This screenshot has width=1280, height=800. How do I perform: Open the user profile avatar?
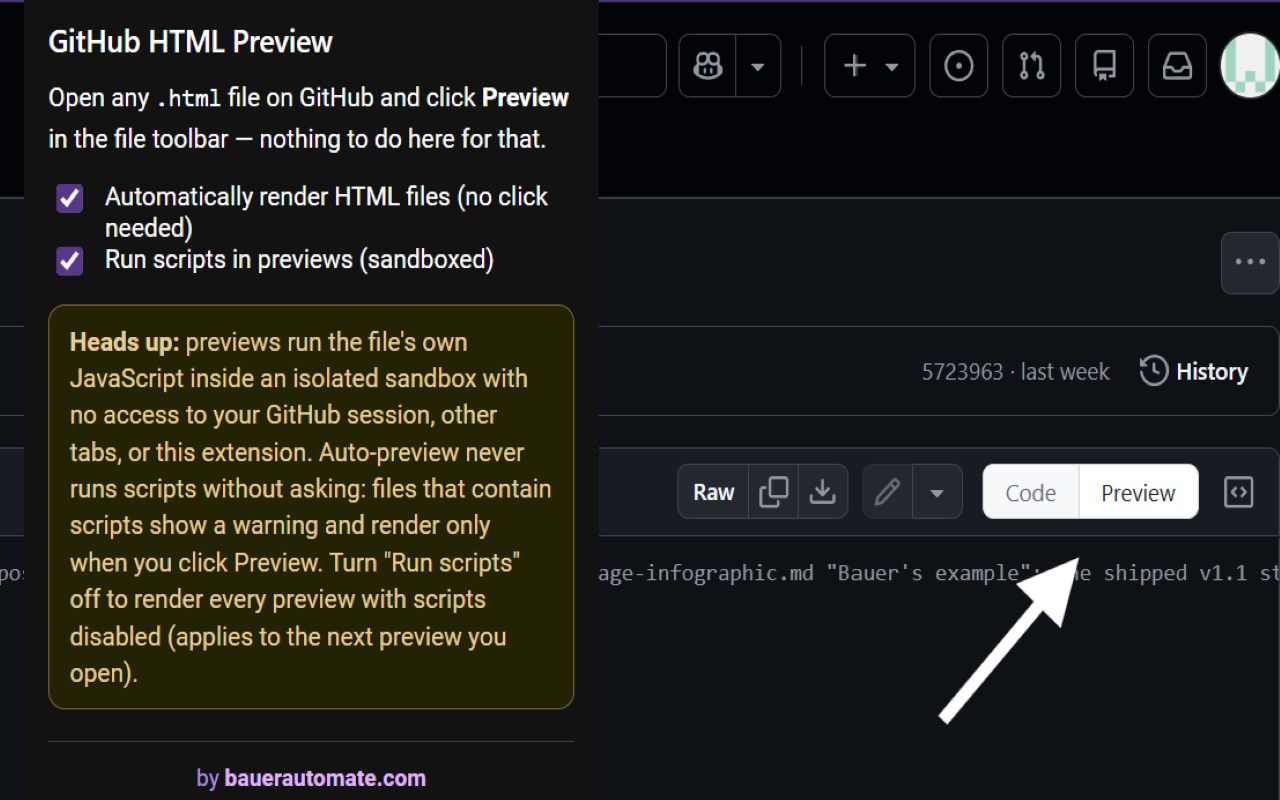1250,66
